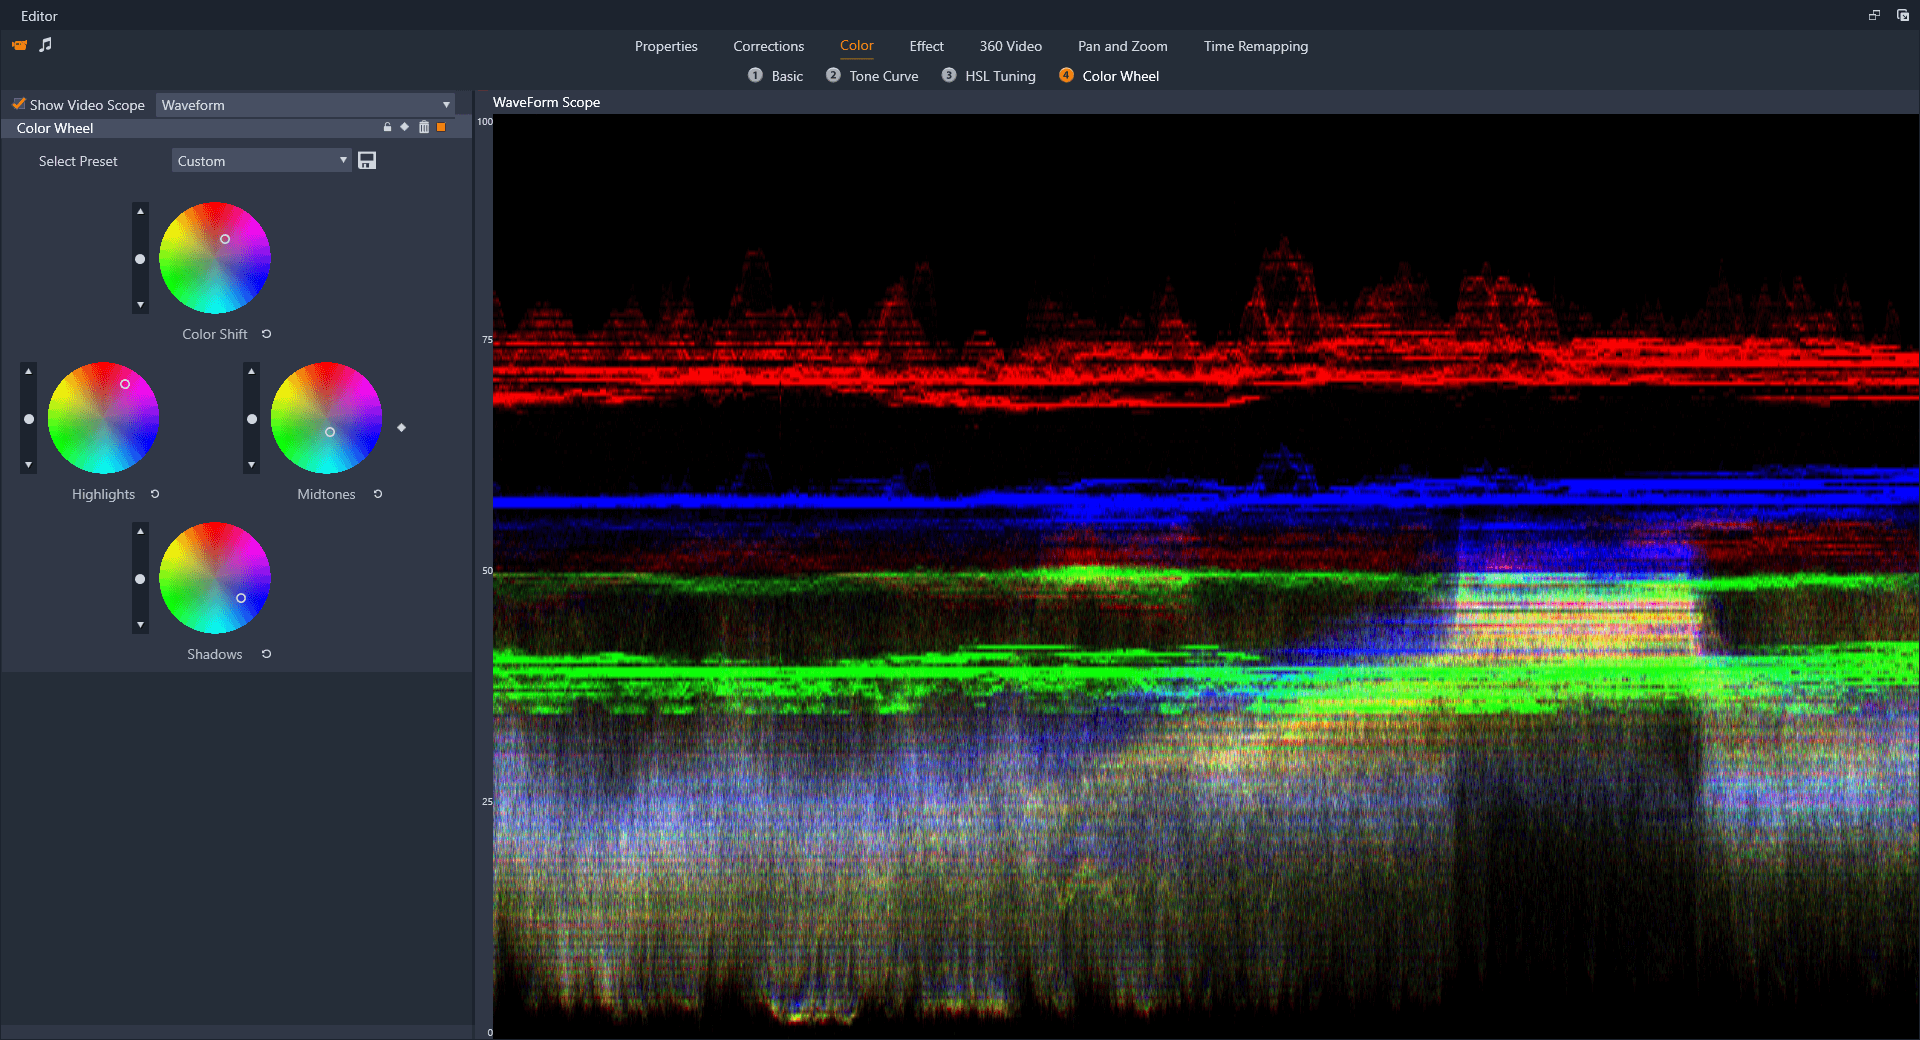Click the trash icon to delete Color Wheel
This screenshot has width=1920, height=1040.
424,127
